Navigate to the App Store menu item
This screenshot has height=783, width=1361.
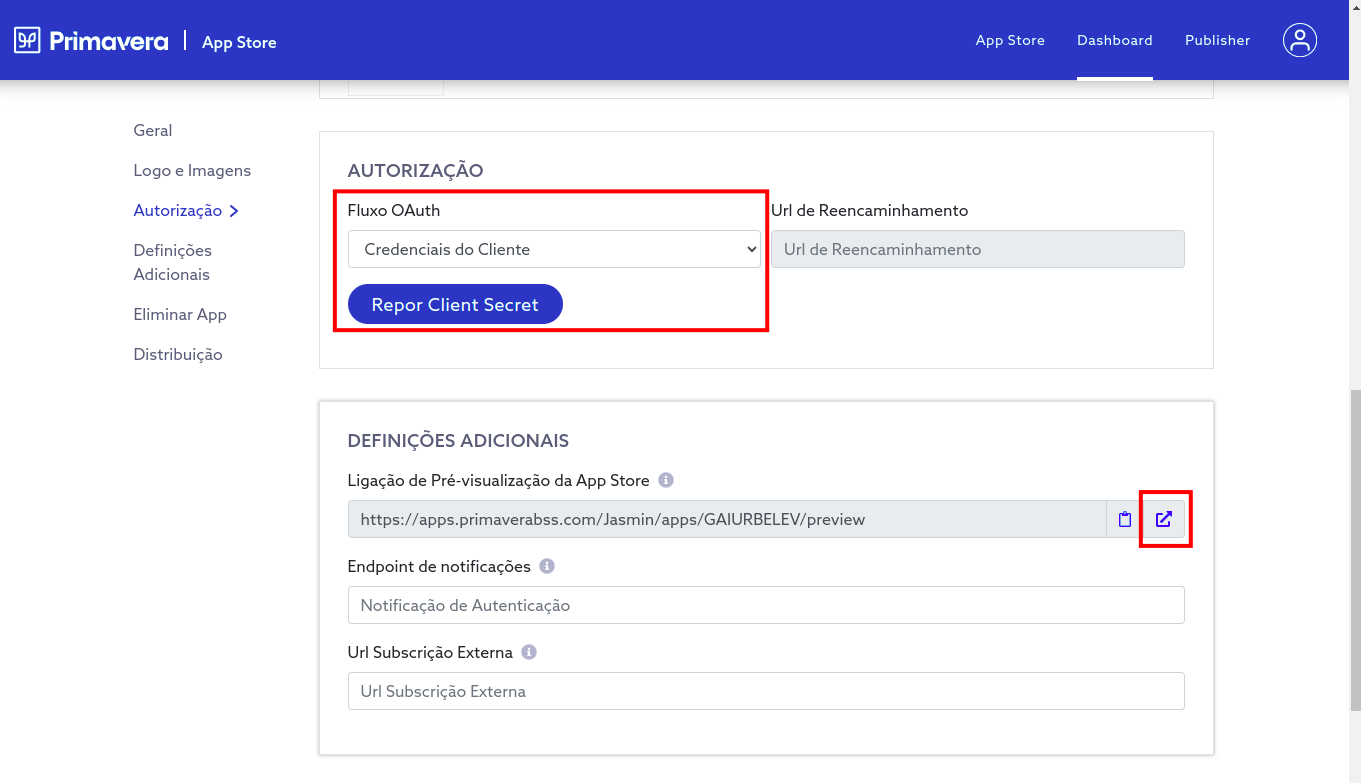point(1010,40)
